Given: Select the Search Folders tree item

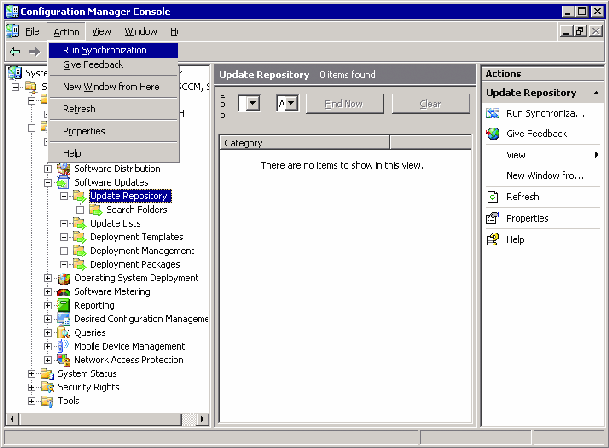Looking at the screenshot, I should [x=137, y=210].
